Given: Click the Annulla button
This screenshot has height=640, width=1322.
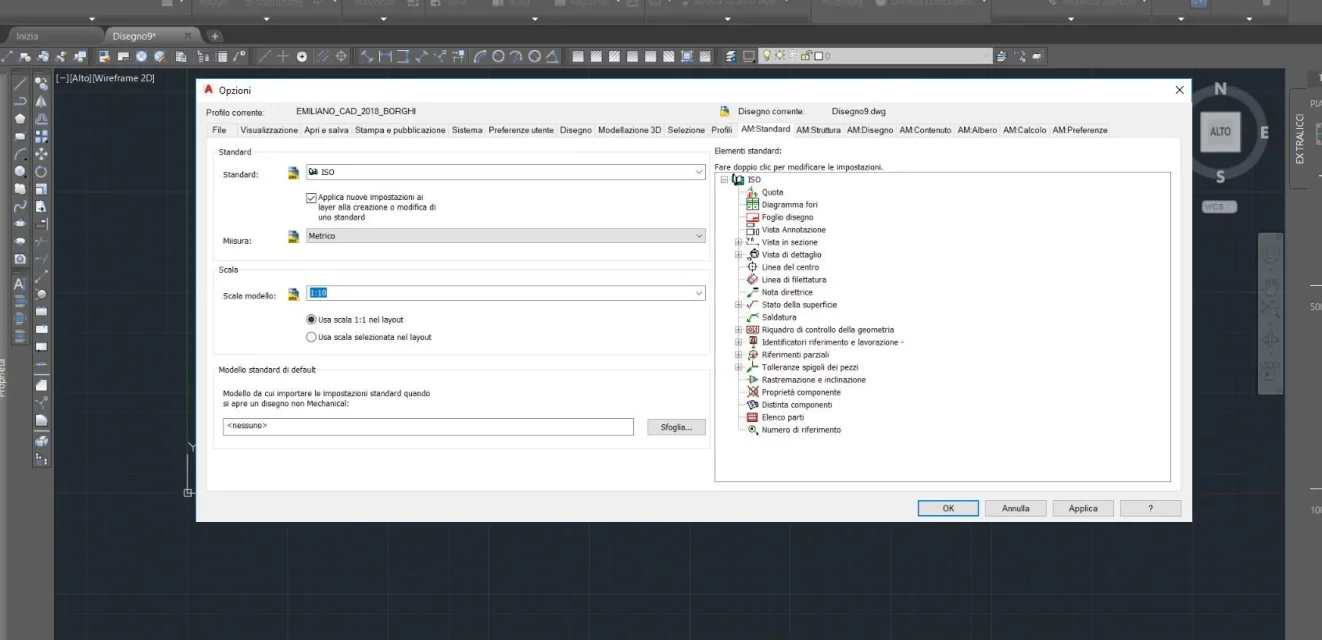Looking at the screenshot, I should (1016, 508).
